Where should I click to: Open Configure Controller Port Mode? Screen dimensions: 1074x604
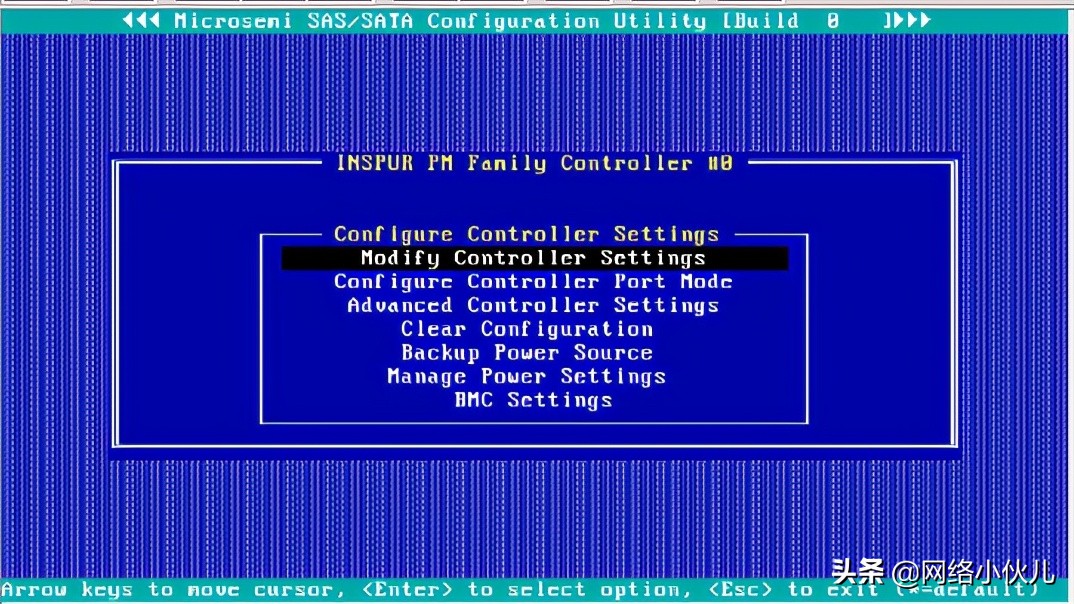[x=533, y=281]
